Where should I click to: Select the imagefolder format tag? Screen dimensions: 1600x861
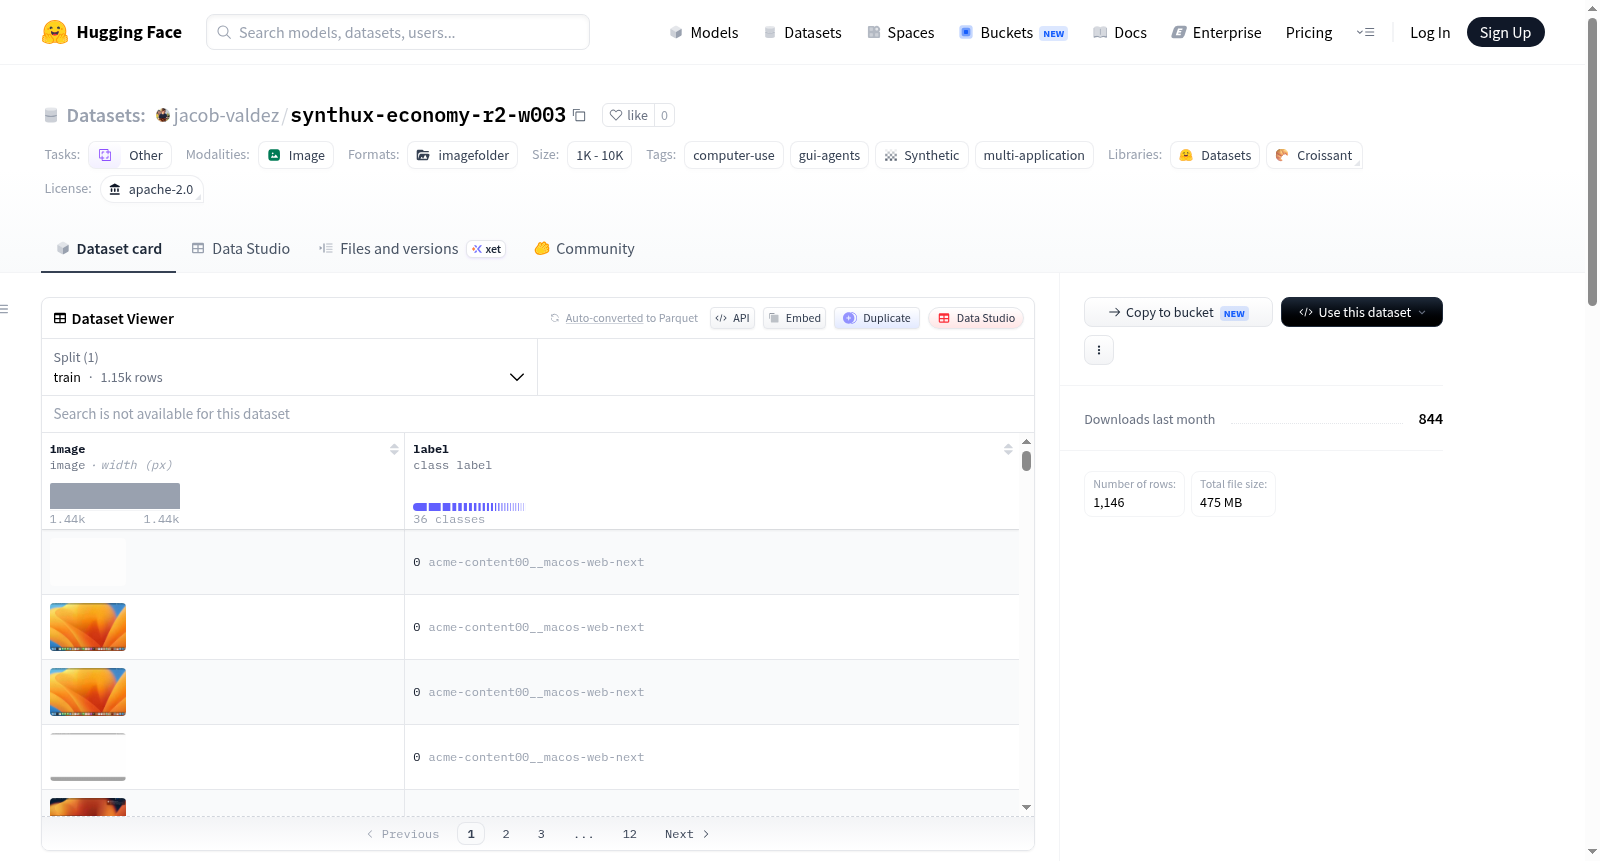coord(463,155)
